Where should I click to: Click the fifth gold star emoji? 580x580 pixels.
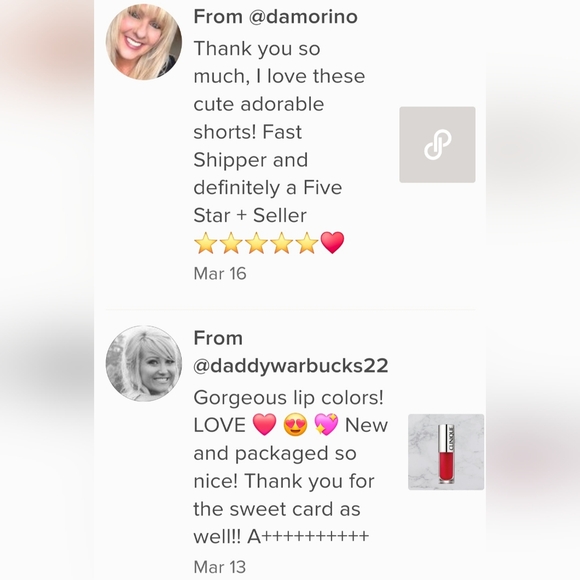[x=307, y=243]
